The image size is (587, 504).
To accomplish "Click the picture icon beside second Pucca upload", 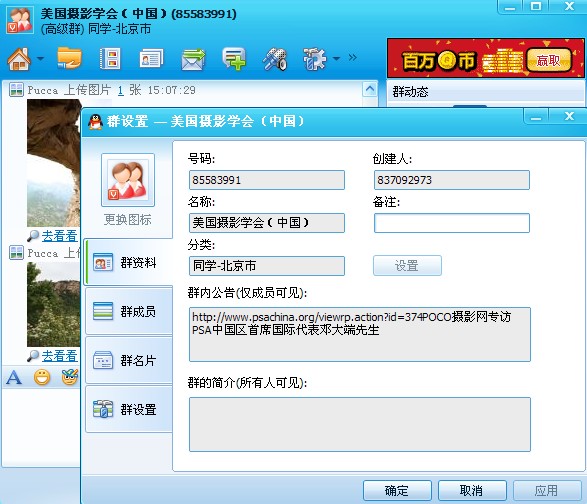I will (x=16, y=253).
